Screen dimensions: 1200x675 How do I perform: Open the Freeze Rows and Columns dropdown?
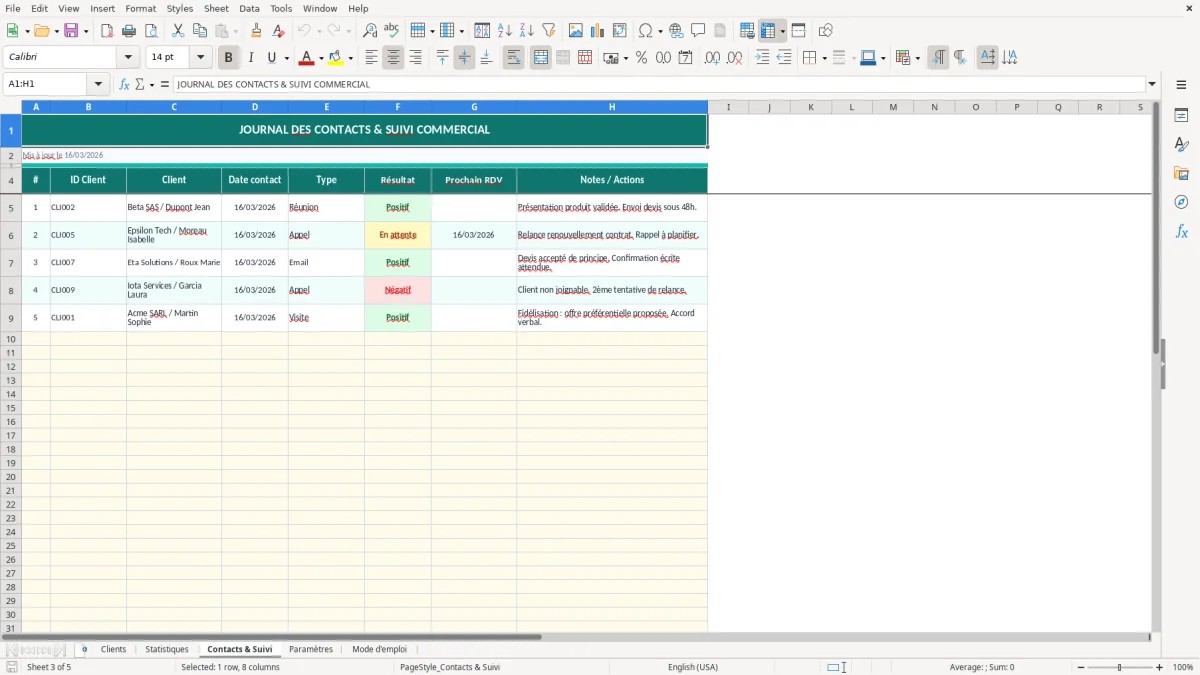pyautogui.click(x=783, y=31)
